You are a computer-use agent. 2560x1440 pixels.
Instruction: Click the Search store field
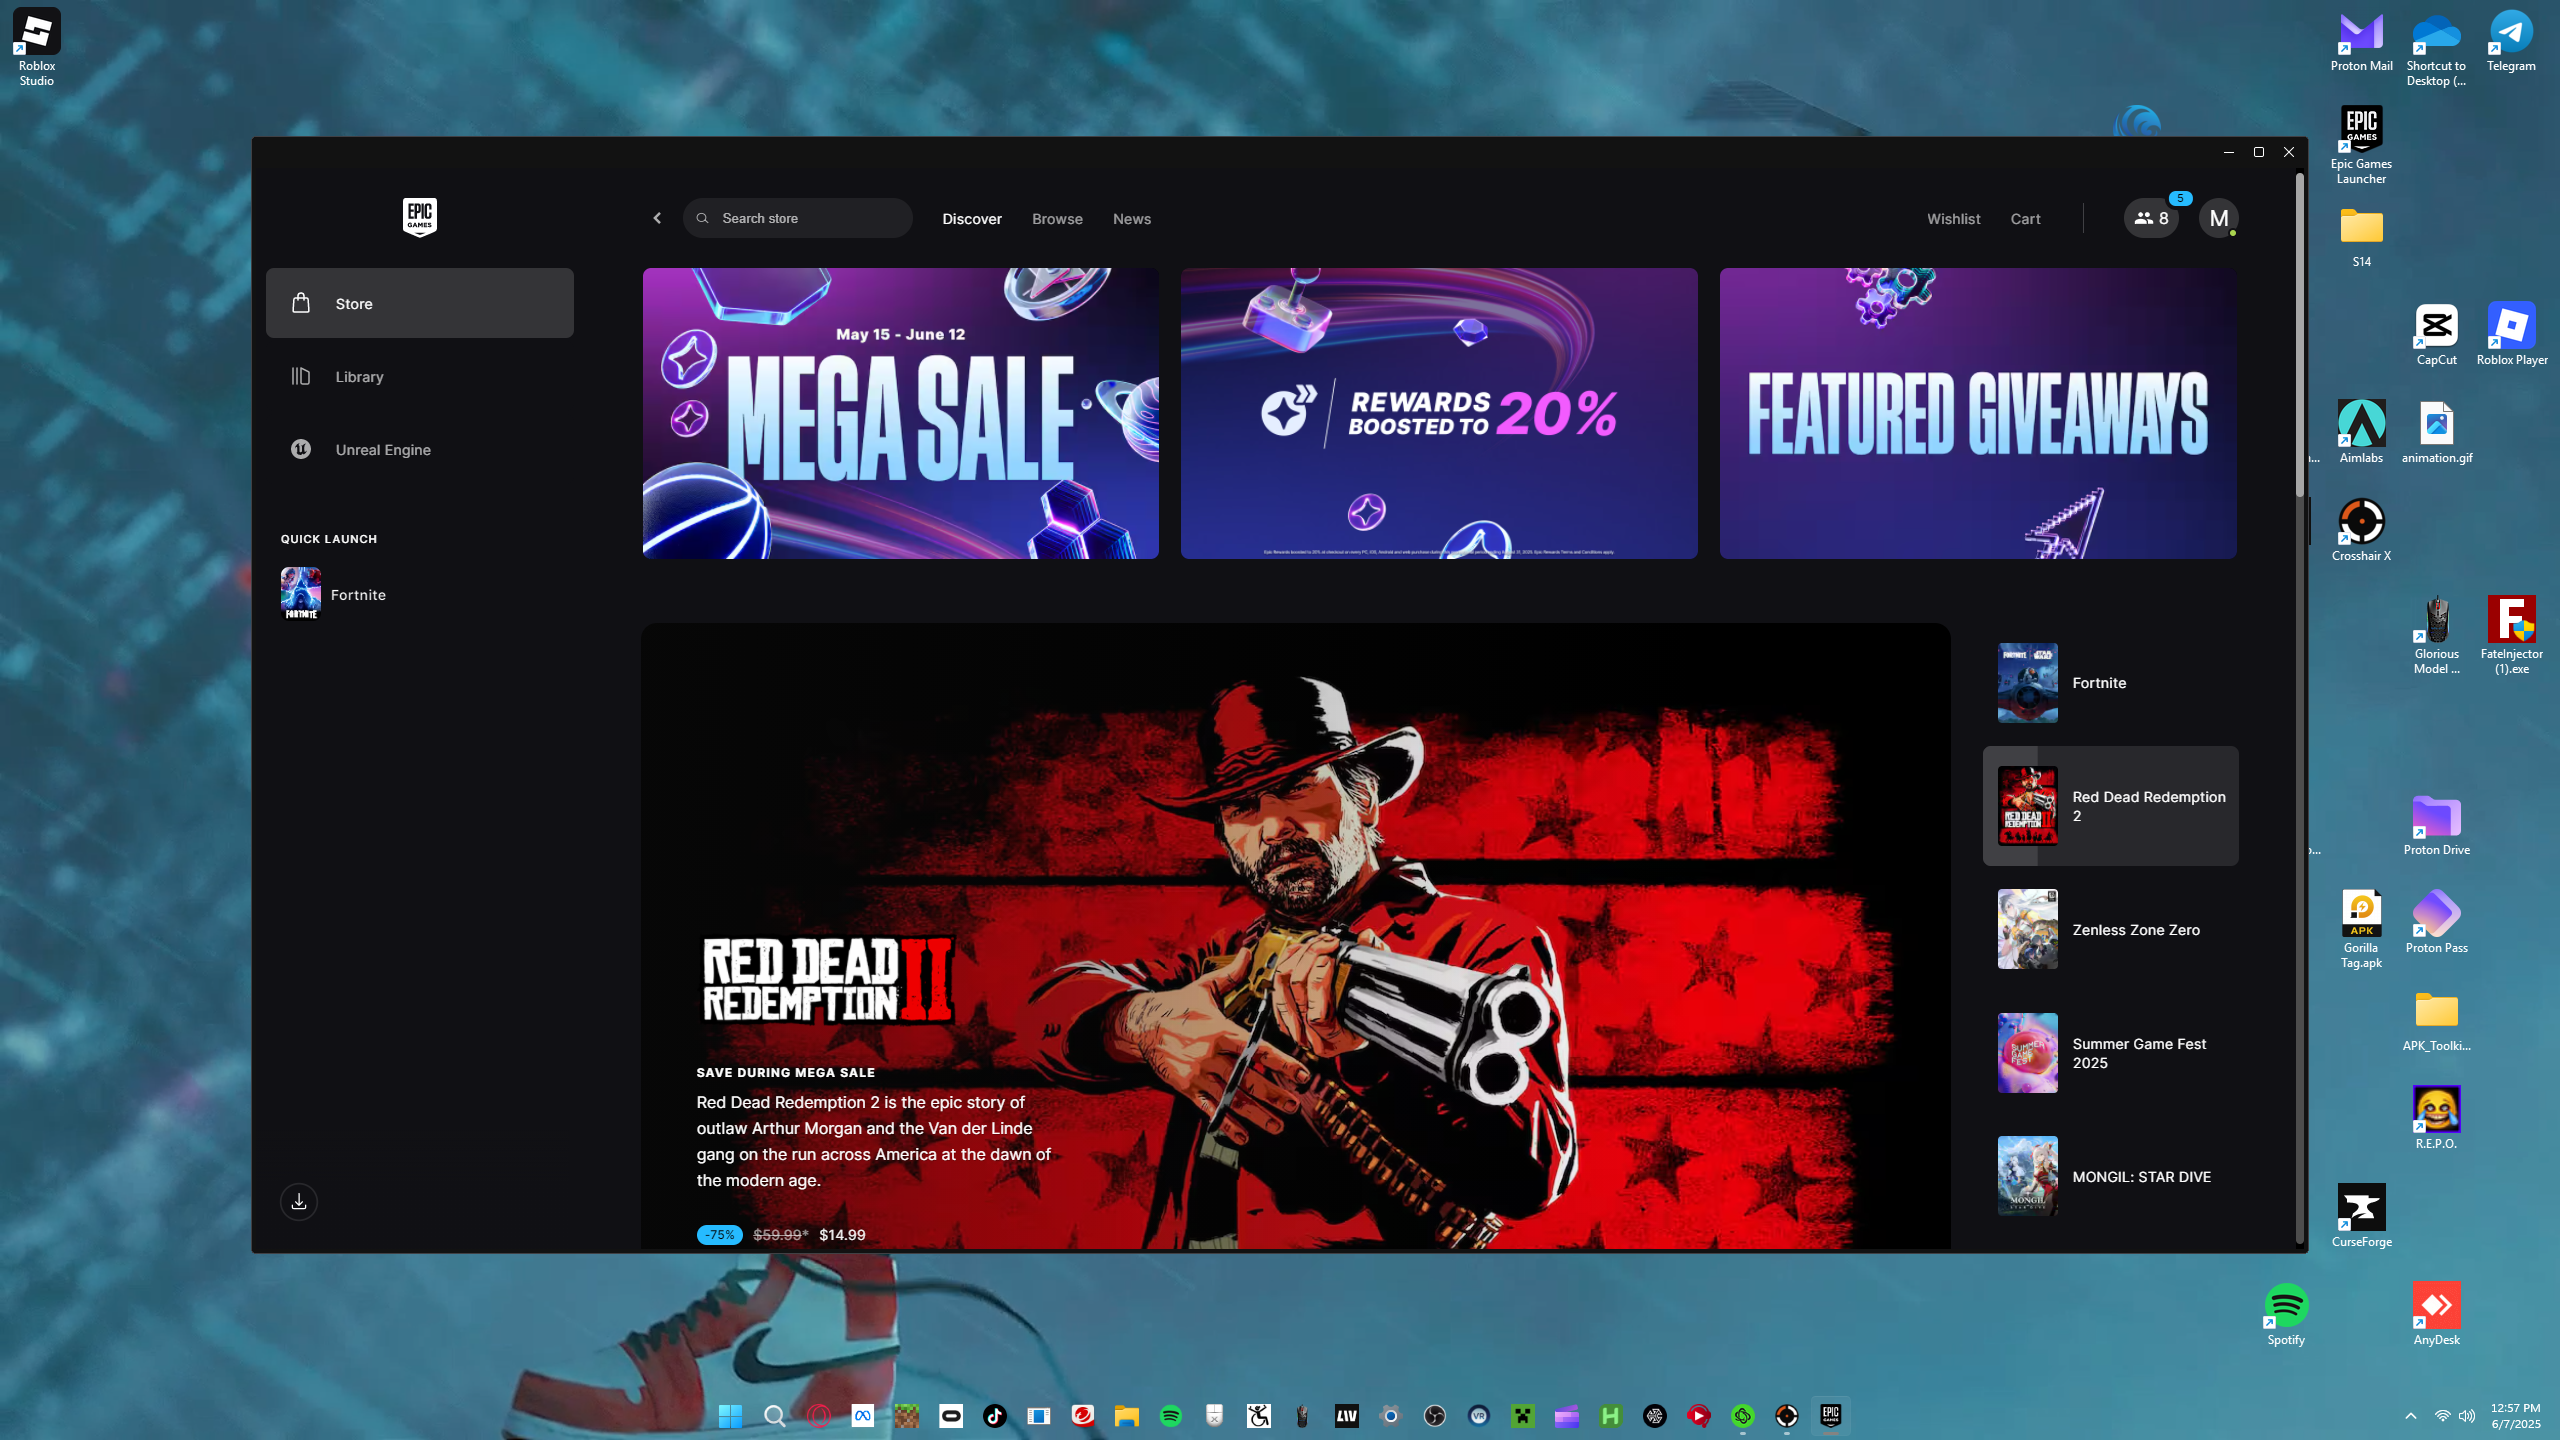(800, 218)
